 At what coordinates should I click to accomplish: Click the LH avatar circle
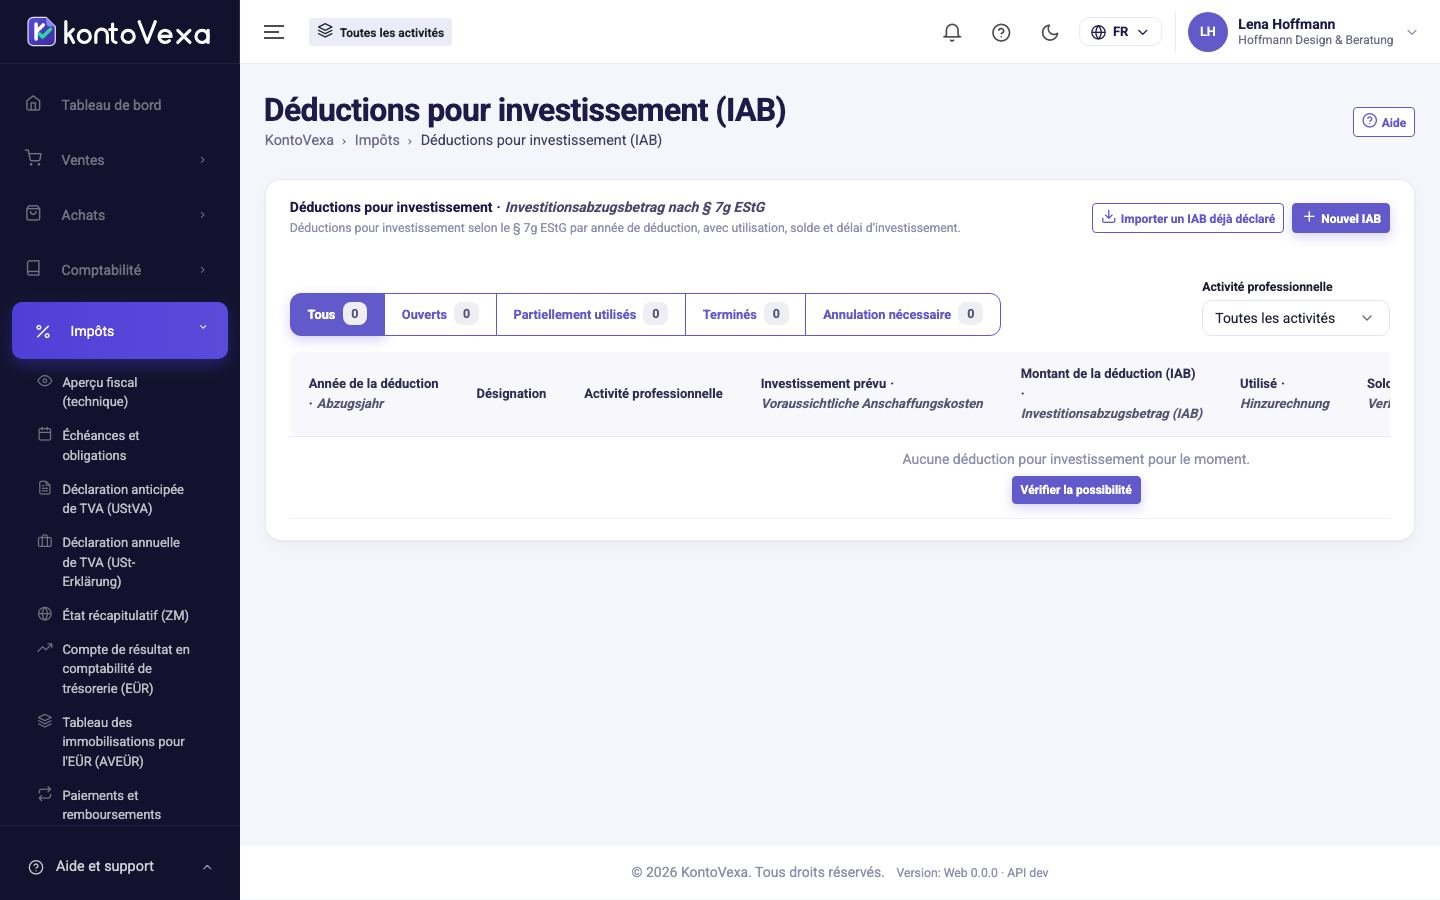pos(1207,32)
